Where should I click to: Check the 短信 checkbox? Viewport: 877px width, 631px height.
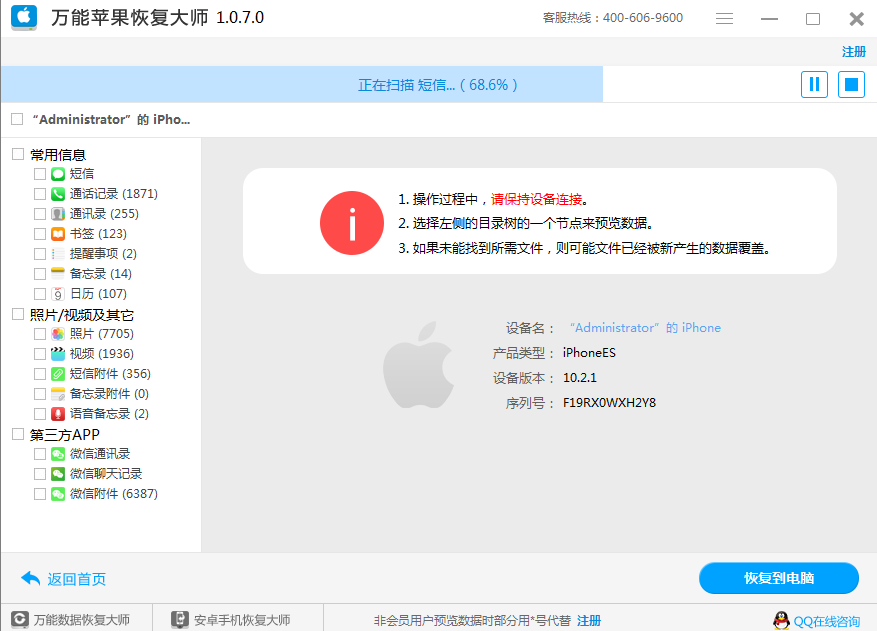coord(39,173)
